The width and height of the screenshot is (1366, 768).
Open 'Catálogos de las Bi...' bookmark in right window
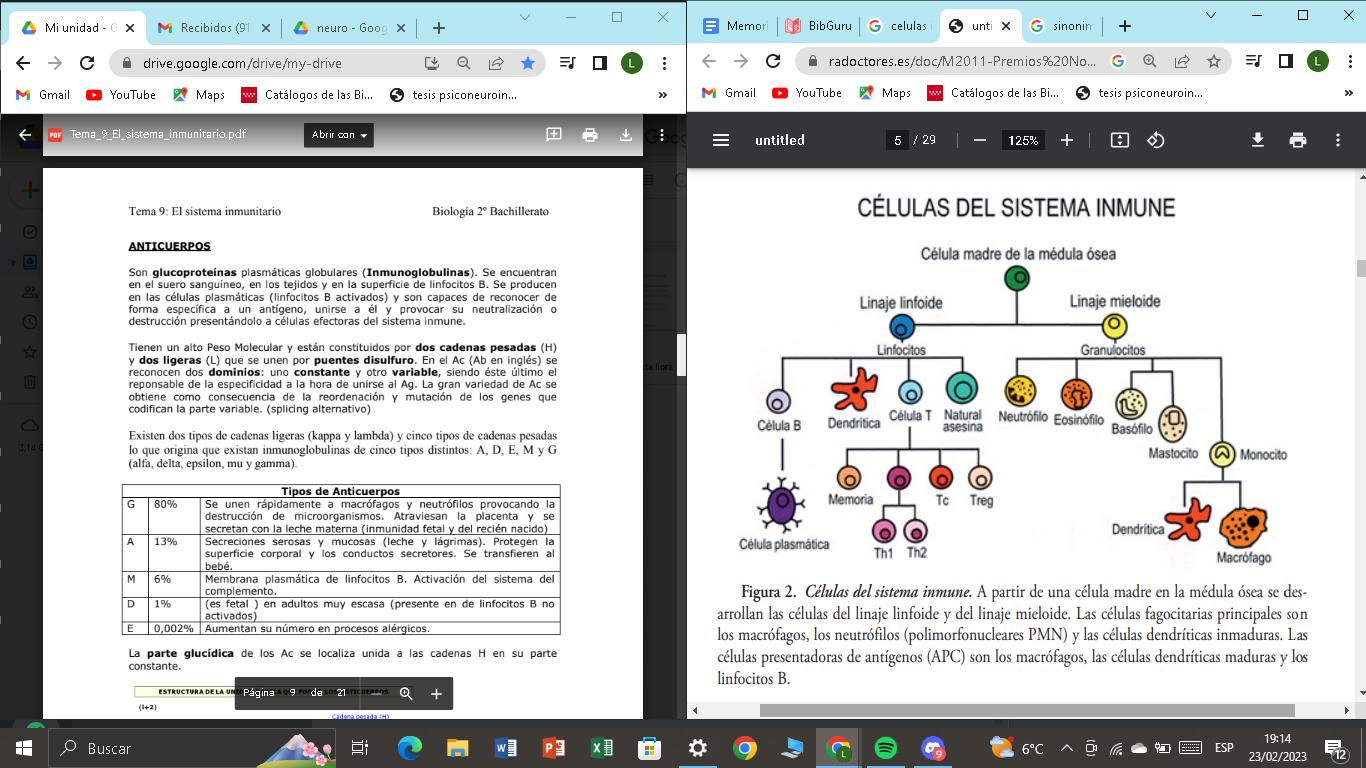pos(993,93)
